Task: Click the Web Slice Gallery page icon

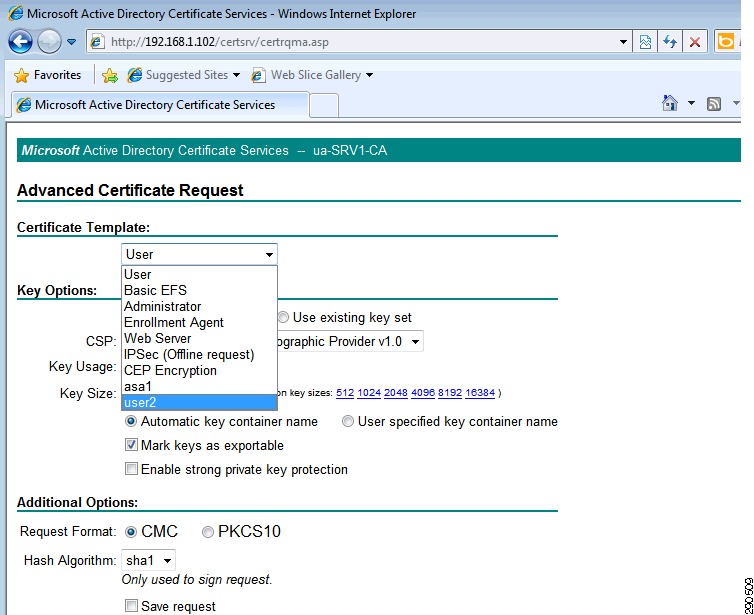Action: 259,75
